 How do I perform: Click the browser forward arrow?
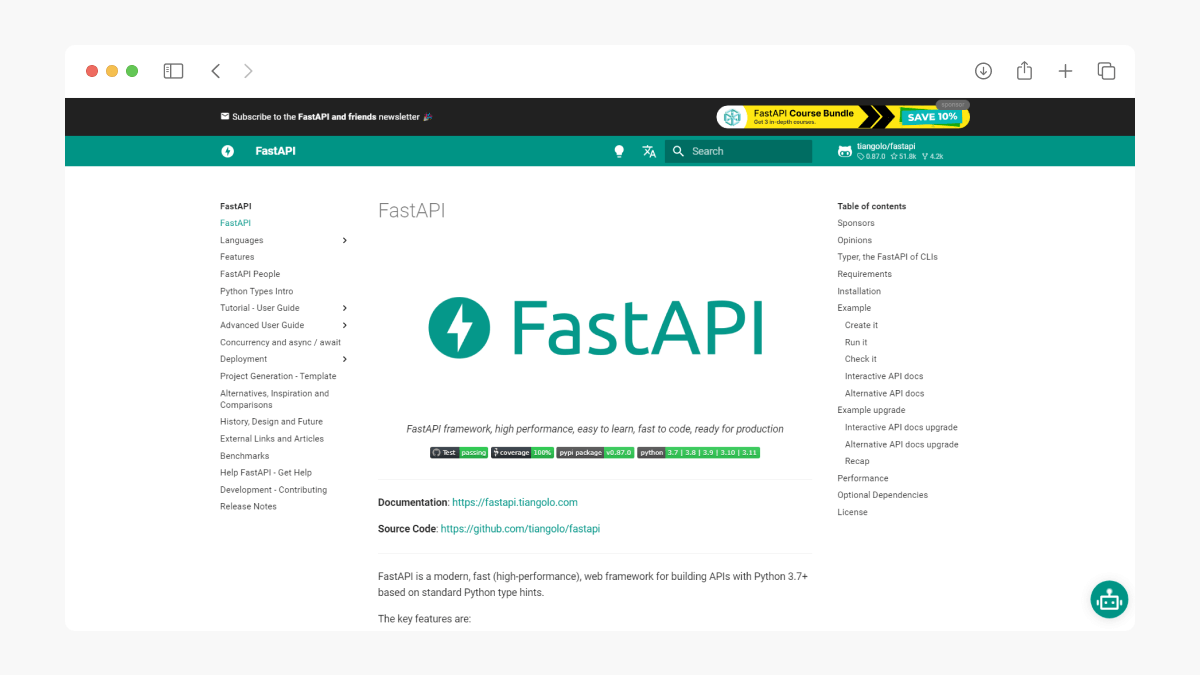pyautogui.click(x=248, y=71)
